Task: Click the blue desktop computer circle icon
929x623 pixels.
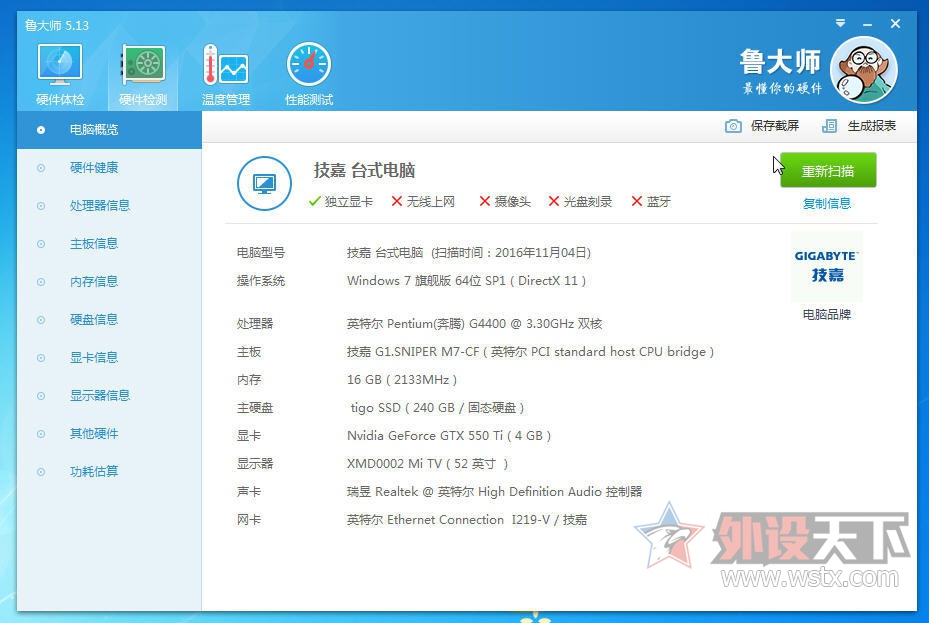Action: coord(264,184)
